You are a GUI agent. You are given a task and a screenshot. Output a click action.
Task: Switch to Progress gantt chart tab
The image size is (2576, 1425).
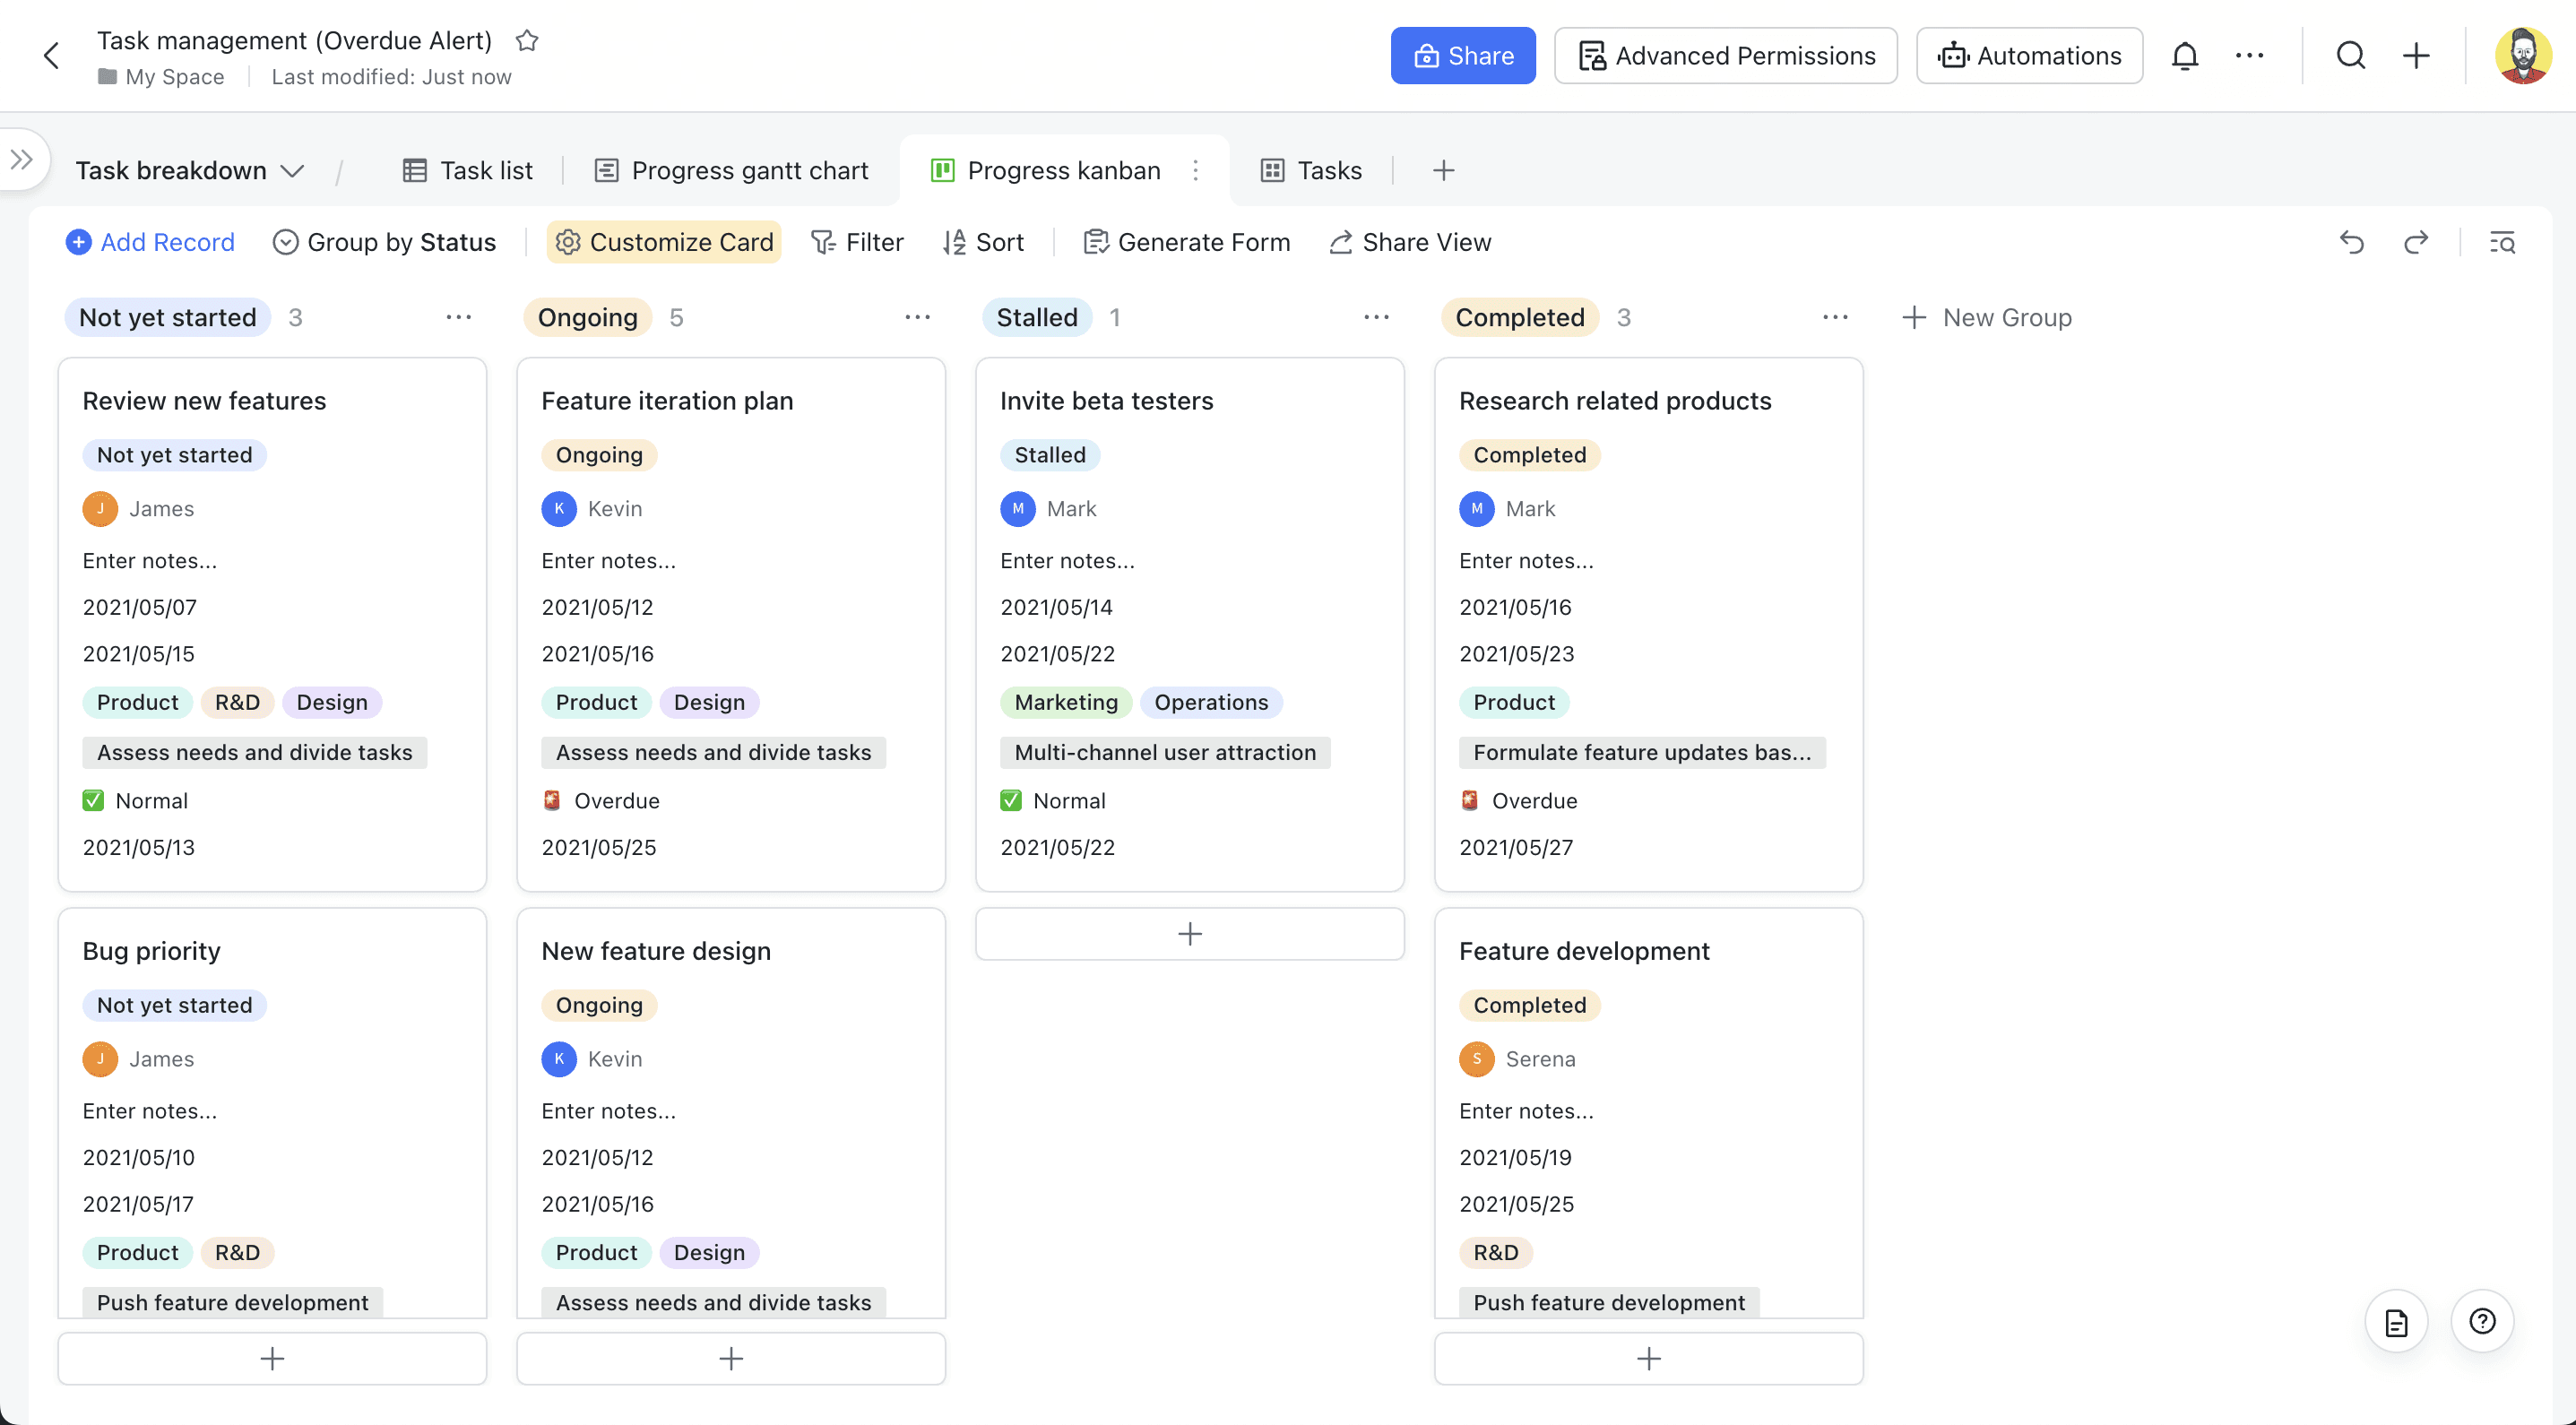point(731,171)
